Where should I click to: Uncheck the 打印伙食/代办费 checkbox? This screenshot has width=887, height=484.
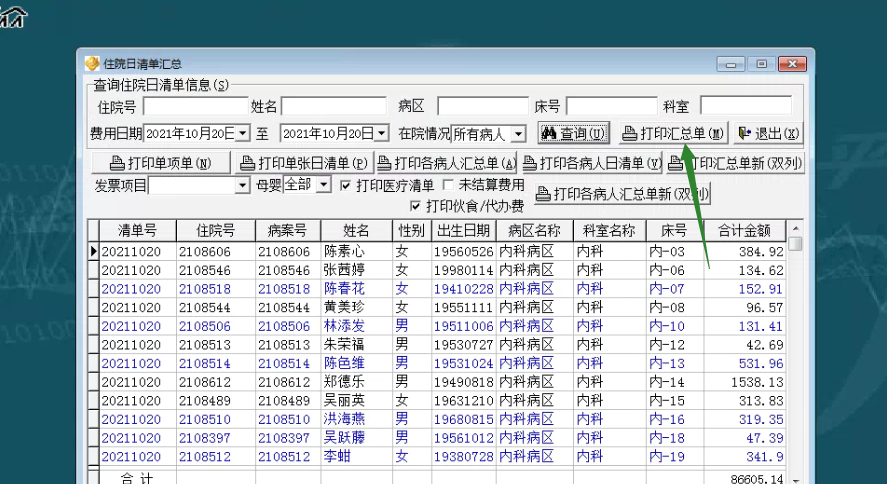pos(416,206)
